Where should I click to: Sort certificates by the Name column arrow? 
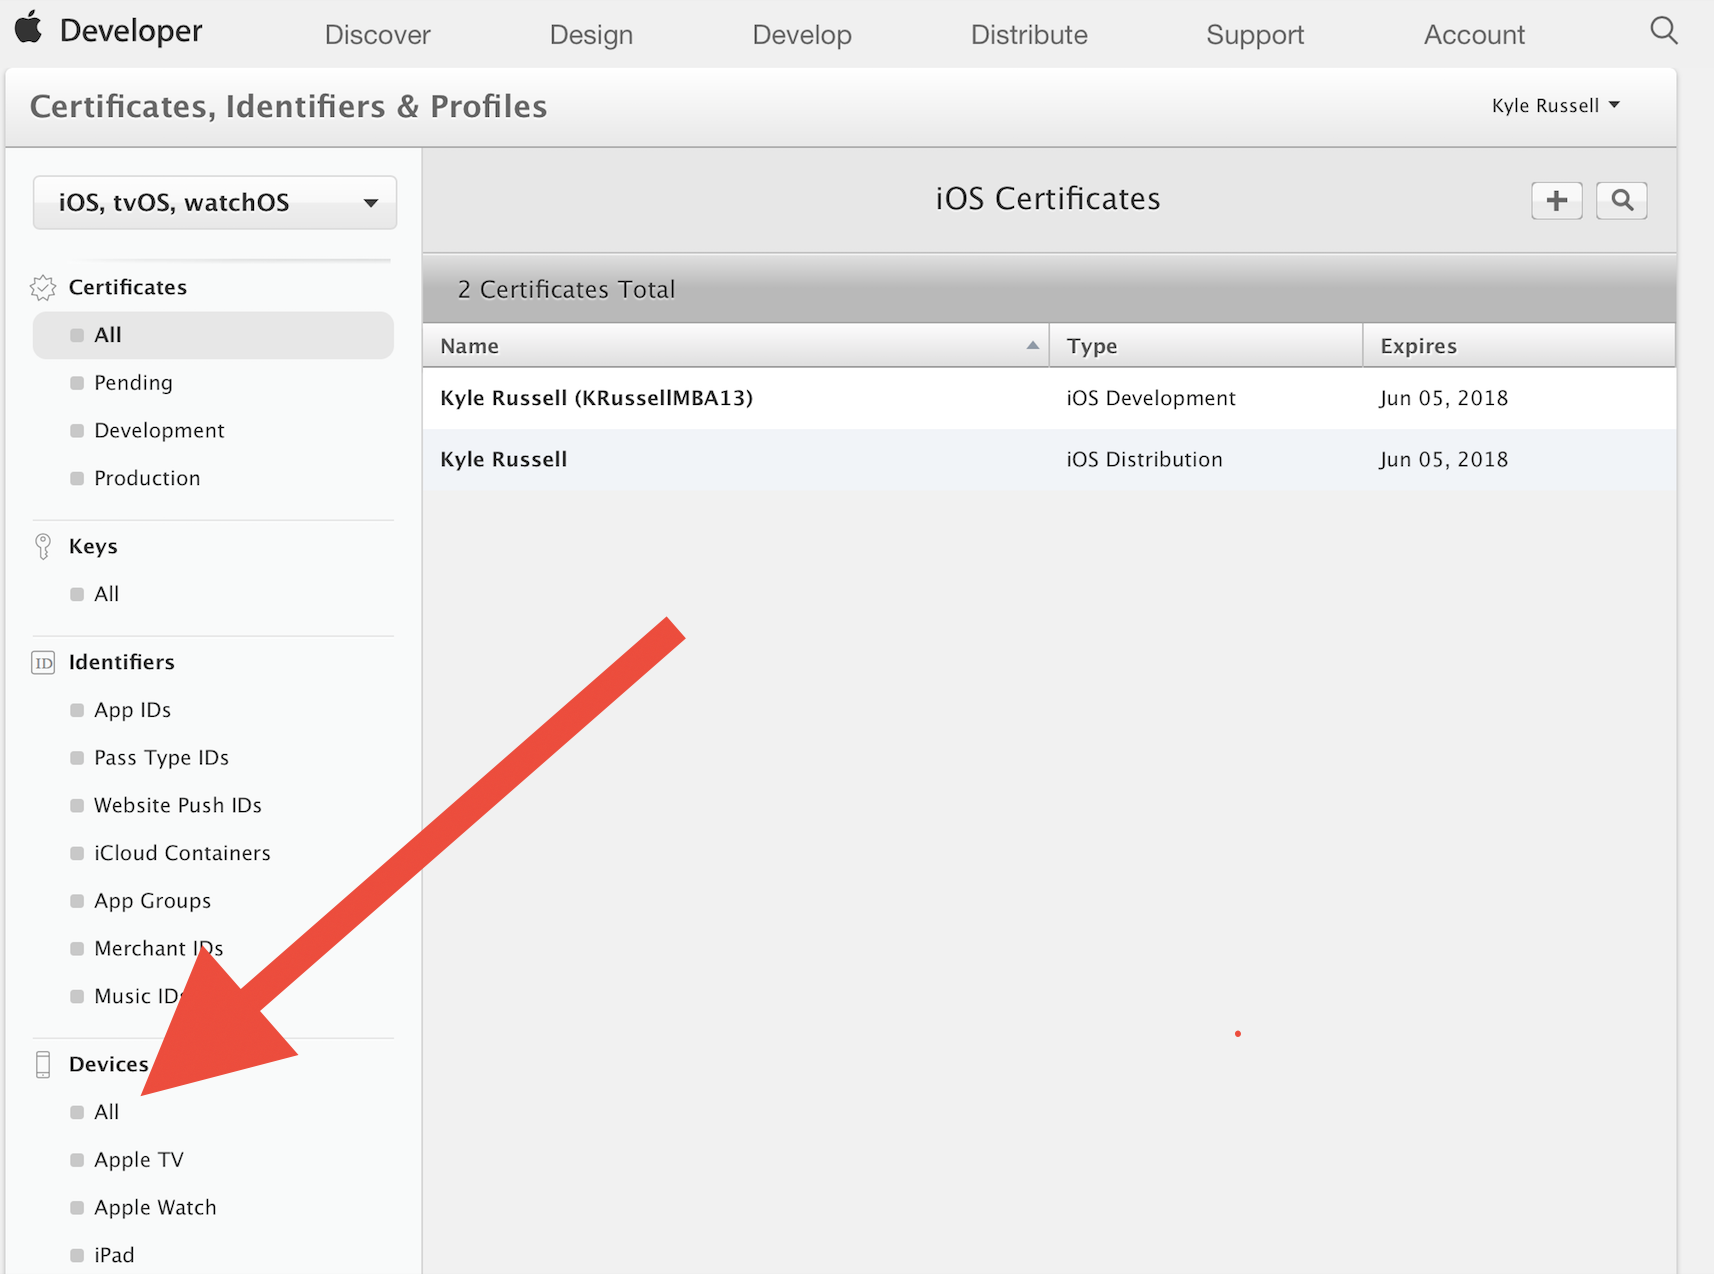(1032, 345)
